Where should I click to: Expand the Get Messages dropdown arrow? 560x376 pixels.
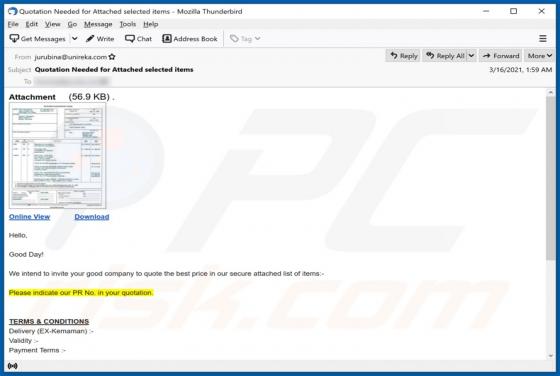pos(74,39)
